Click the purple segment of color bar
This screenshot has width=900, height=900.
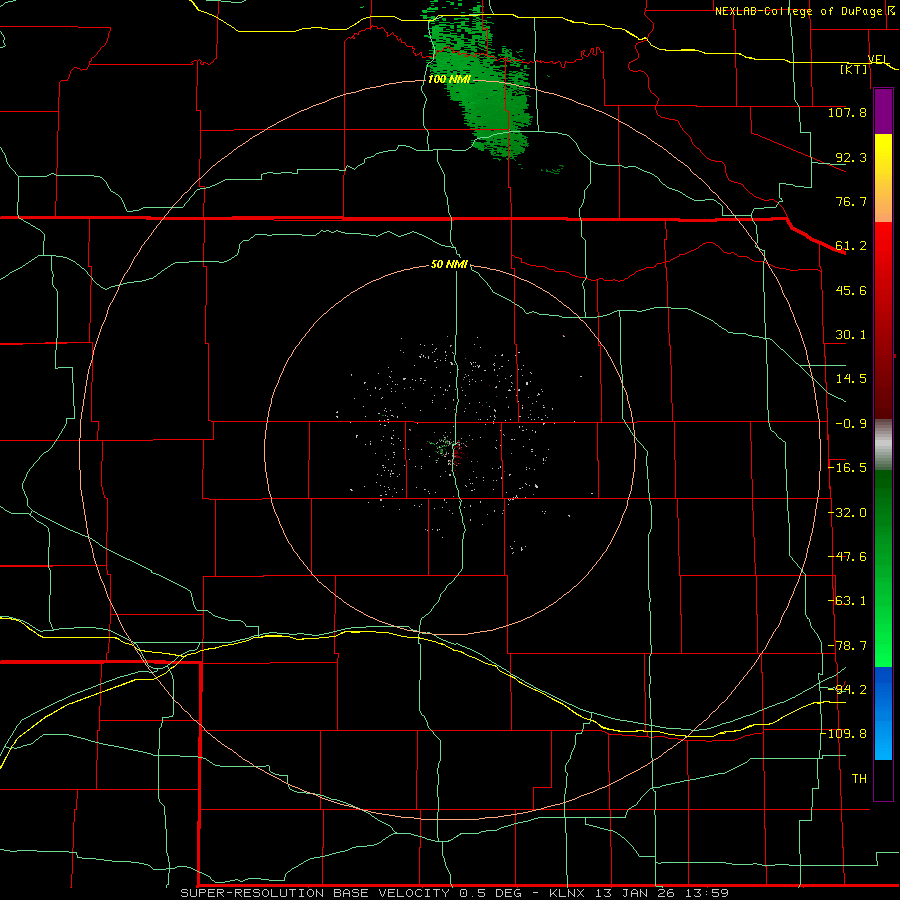883,112
